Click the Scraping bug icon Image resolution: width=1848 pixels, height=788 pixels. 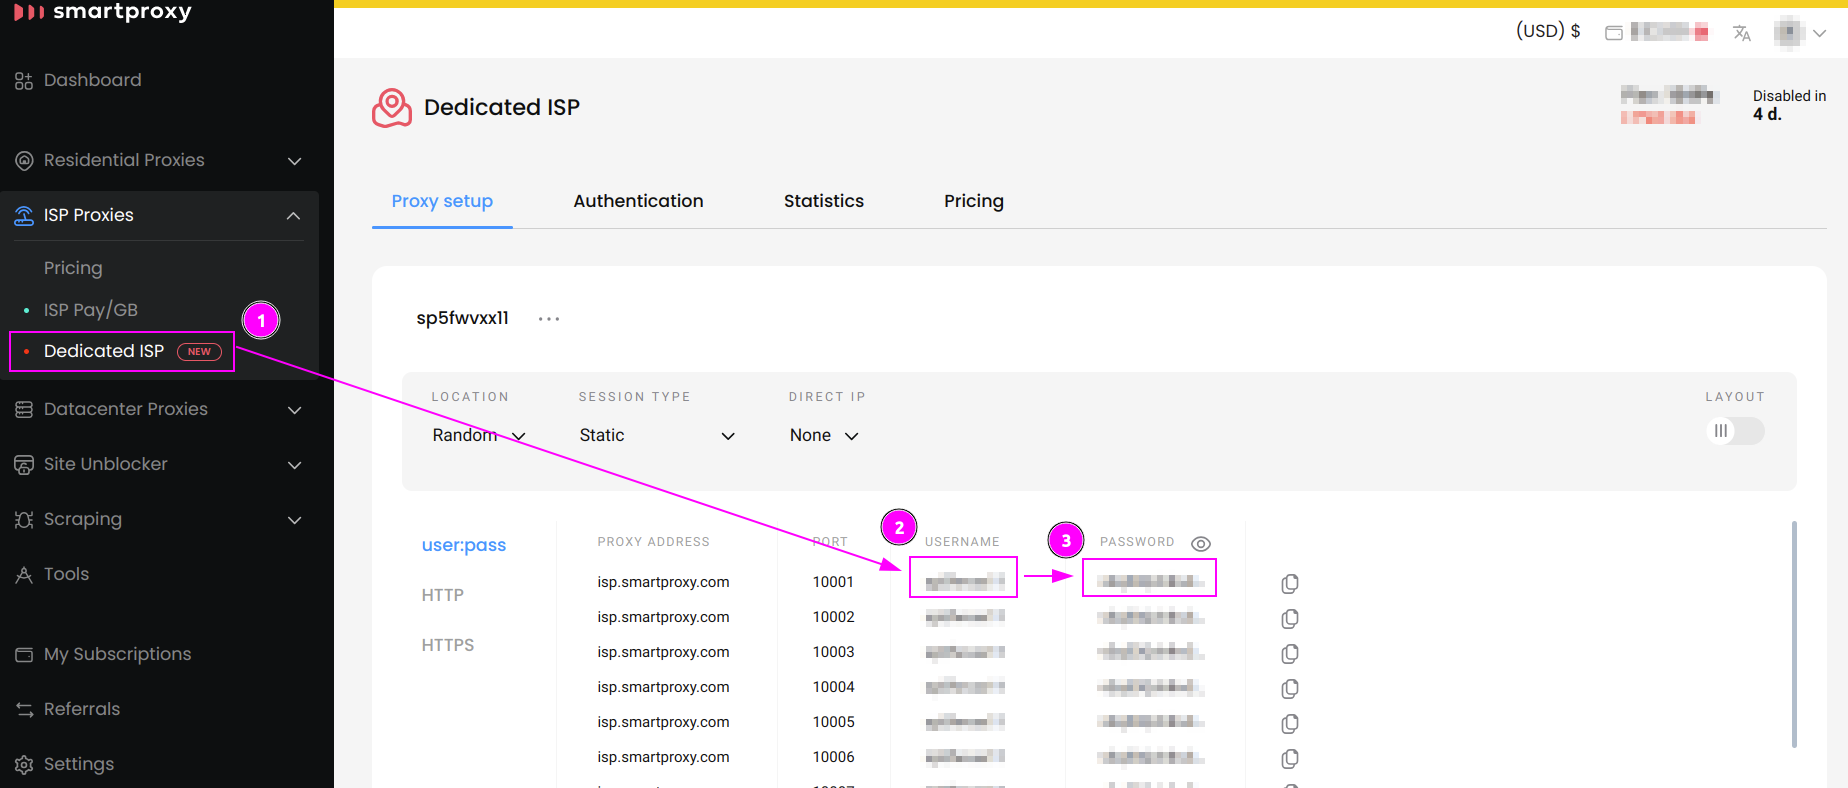pyautogui.click(x=24, y=520)
